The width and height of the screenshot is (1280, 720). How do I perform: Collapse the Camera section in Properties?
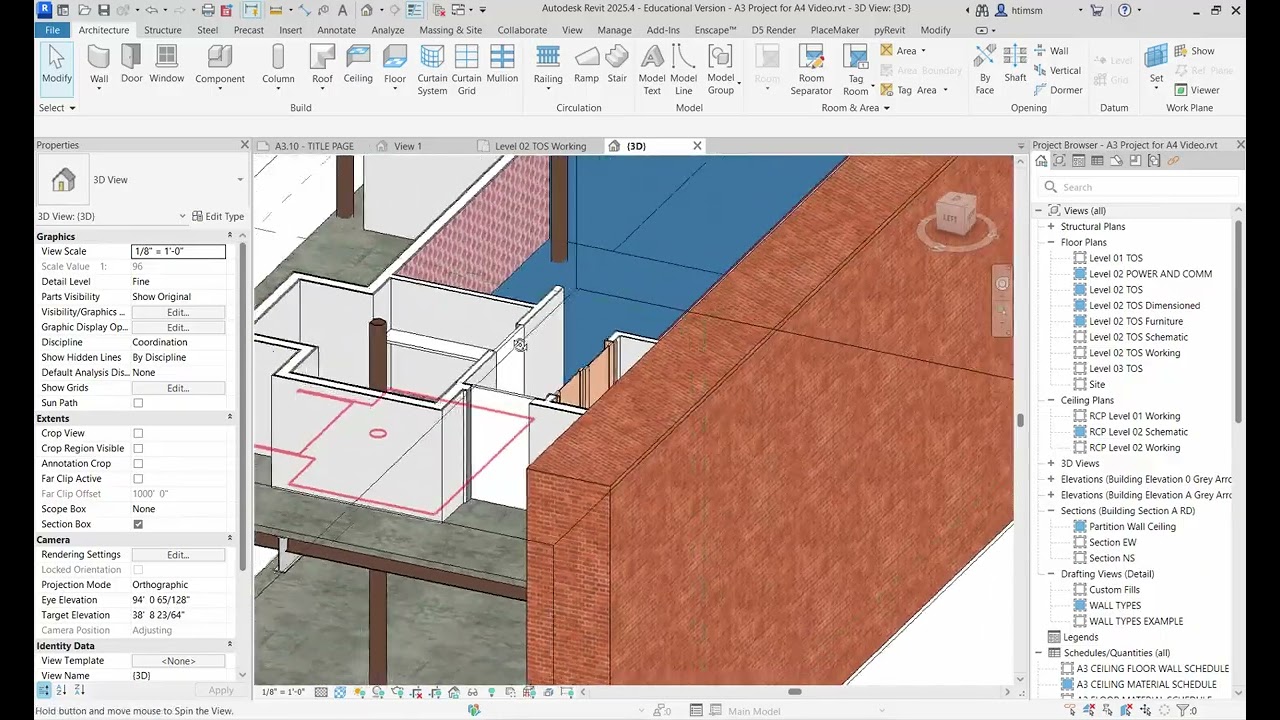tap(230, 539)
